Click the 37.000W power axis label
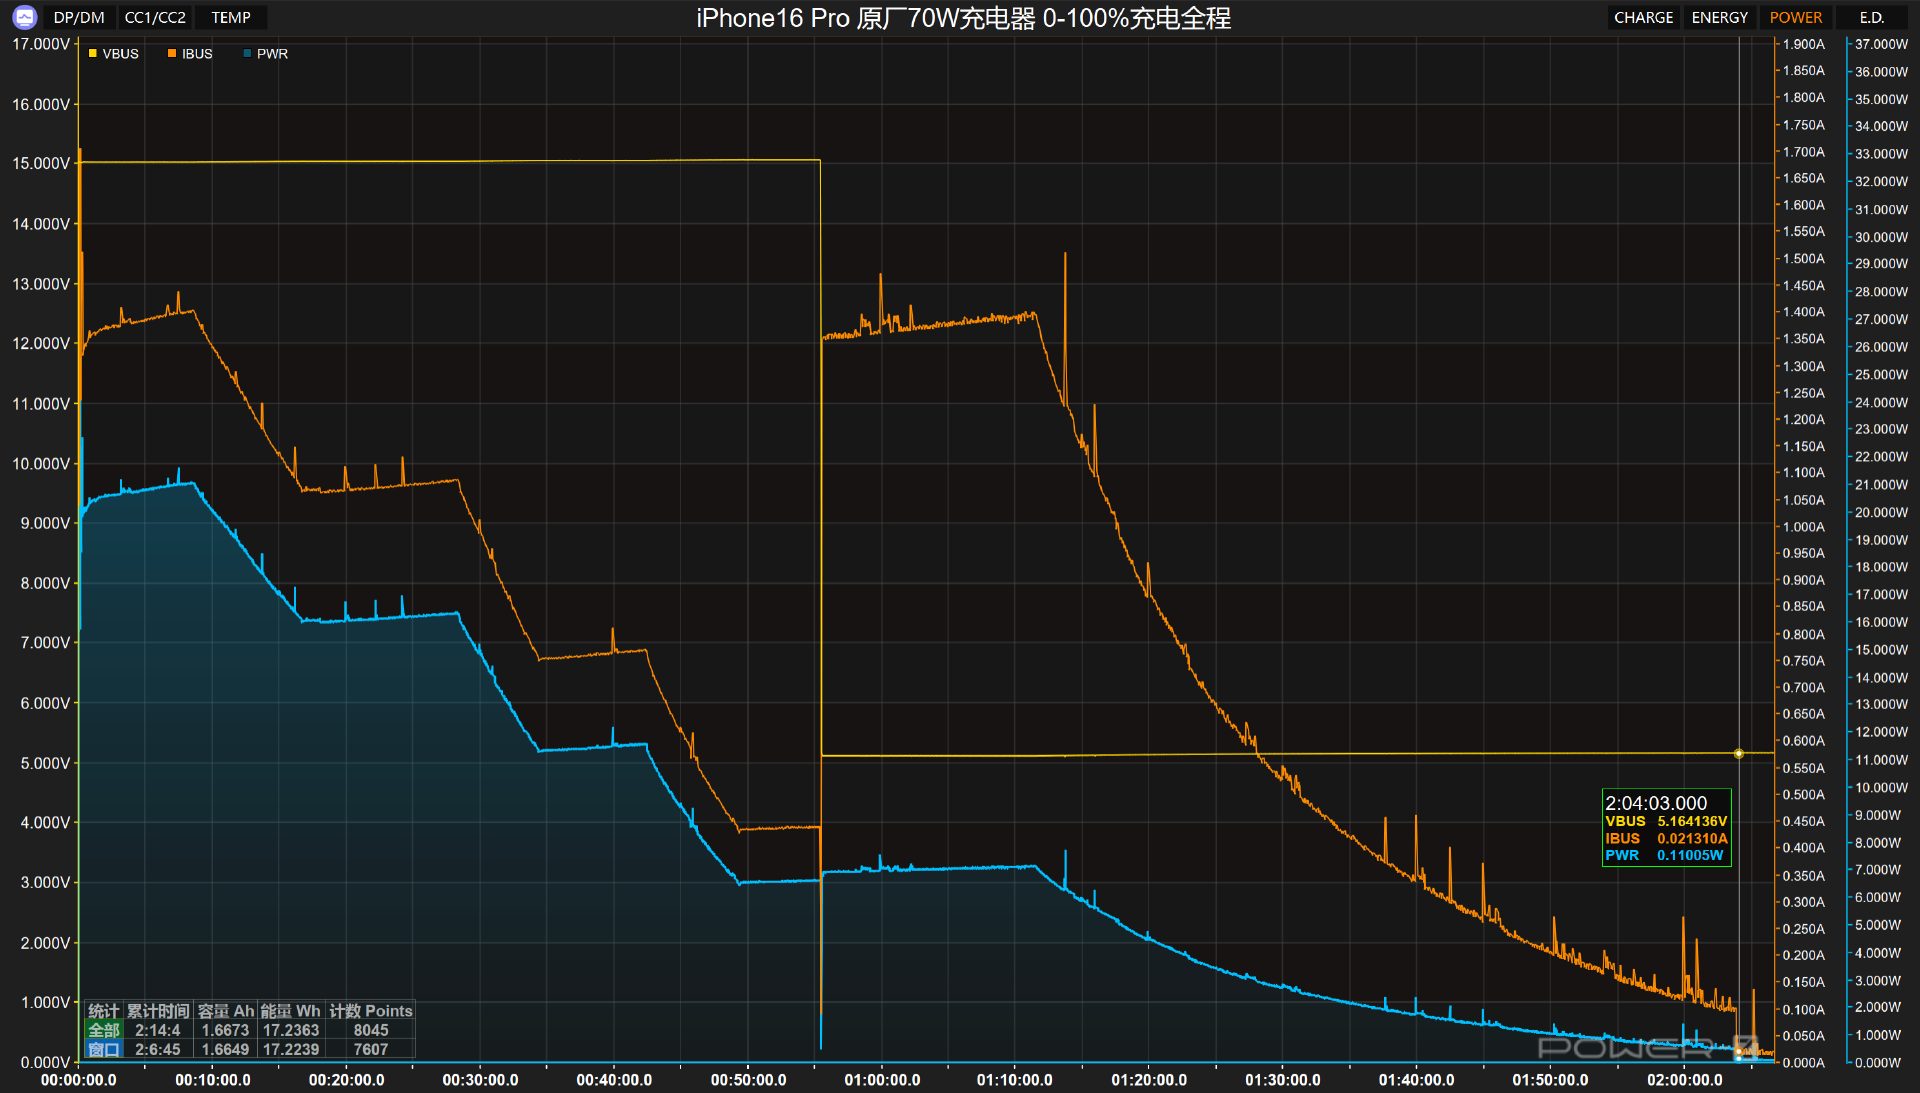The width and height of the screenshot is (1920, 1093). tap(1881, 44)
